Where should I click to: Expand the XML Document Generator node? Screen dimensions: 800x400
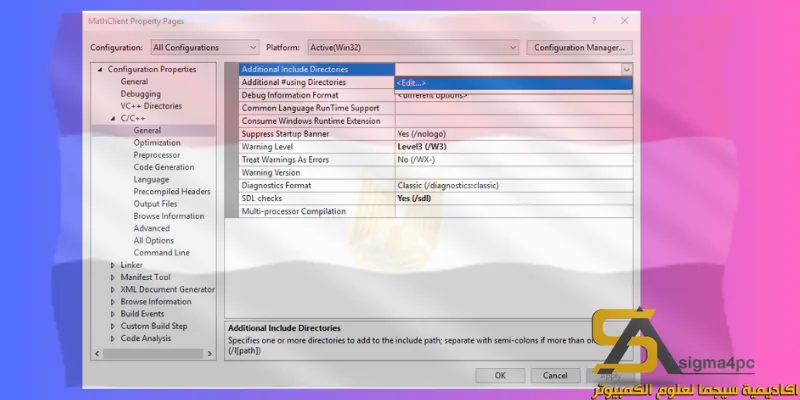pos(113,289)
